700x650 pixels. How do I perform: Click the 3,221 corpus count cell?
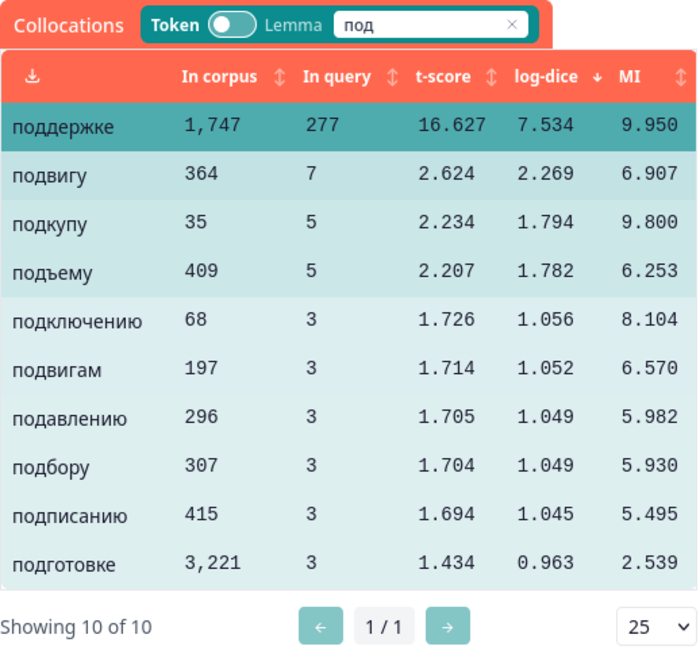click(x=212, y=563)
